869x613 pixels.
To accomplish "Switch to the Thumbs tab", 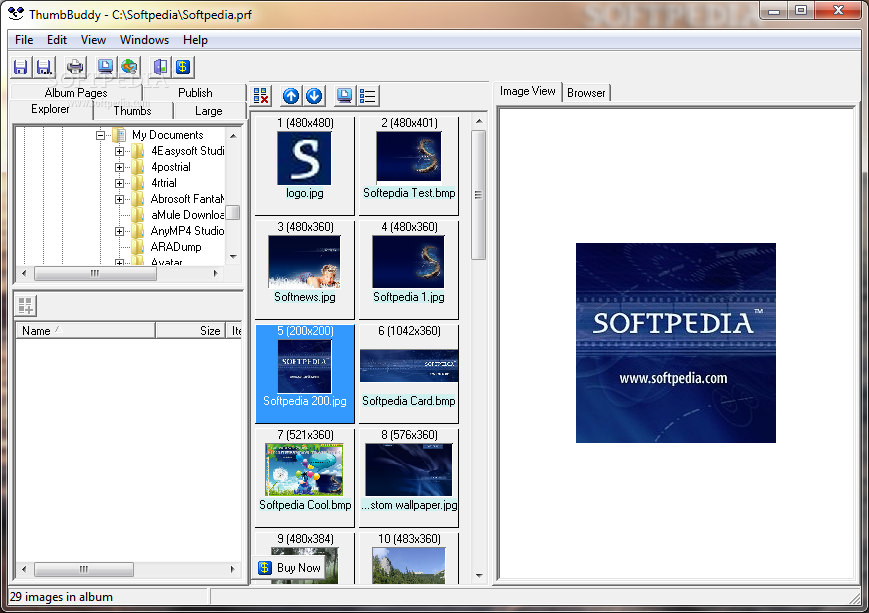I will [132, 111].
